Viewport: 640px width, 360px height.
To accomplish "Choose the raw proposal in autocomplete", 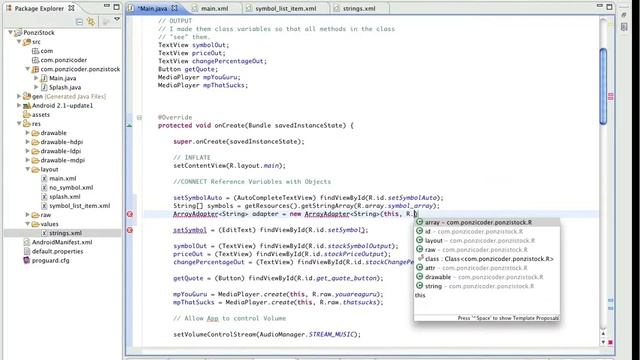I will [x=487, y=249].
